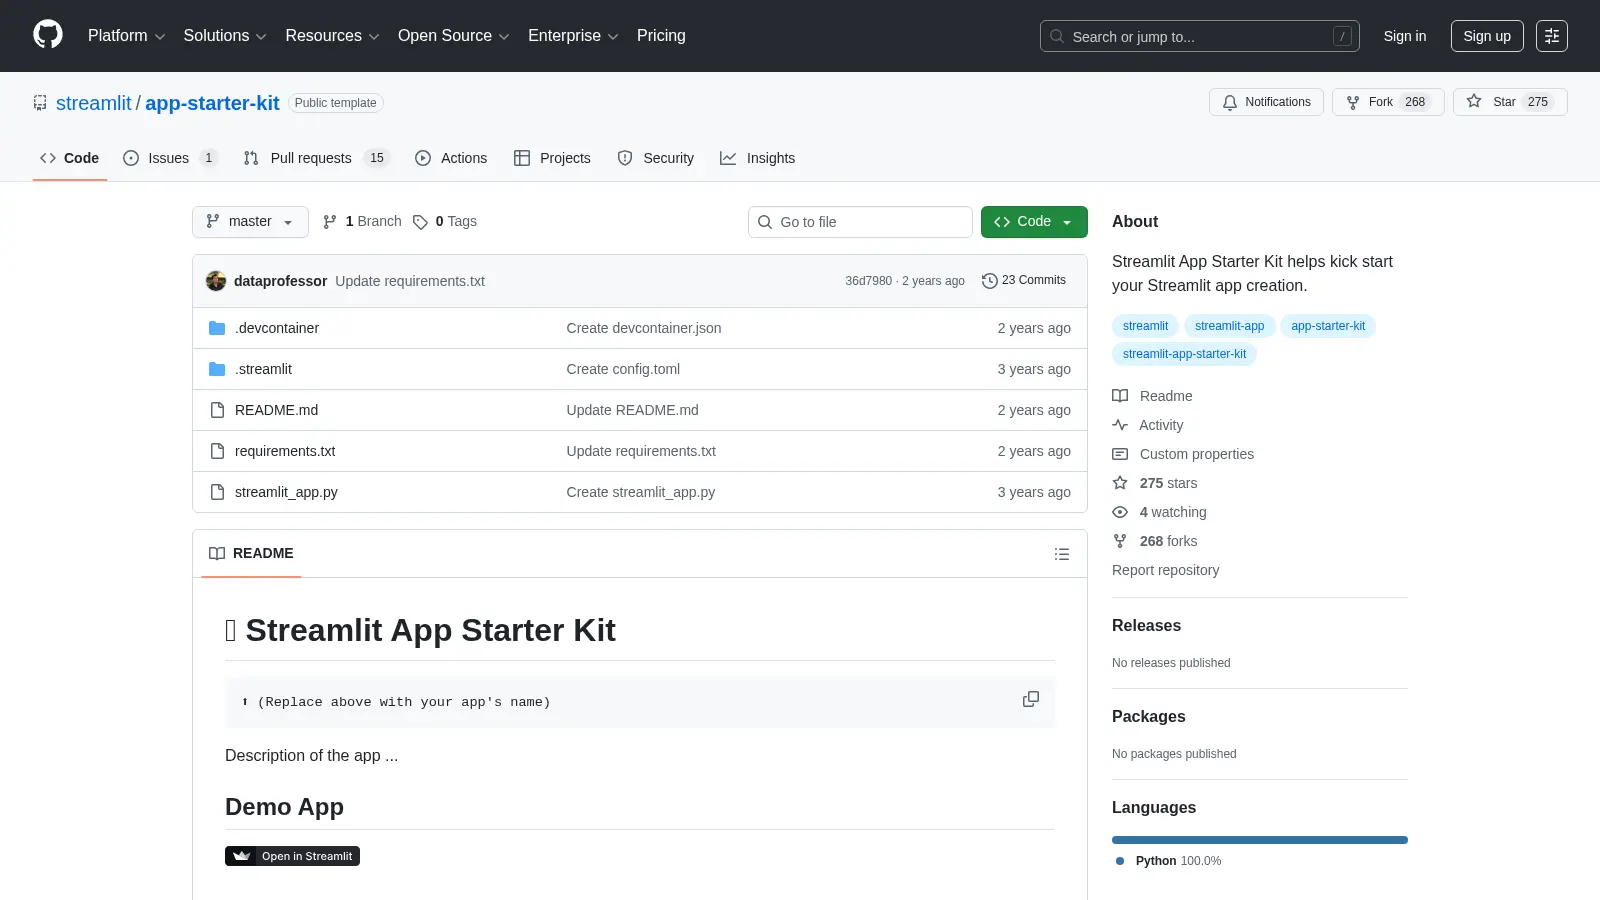Click the Releases heading link
Screen dimensions: 1600x900
1146,626
